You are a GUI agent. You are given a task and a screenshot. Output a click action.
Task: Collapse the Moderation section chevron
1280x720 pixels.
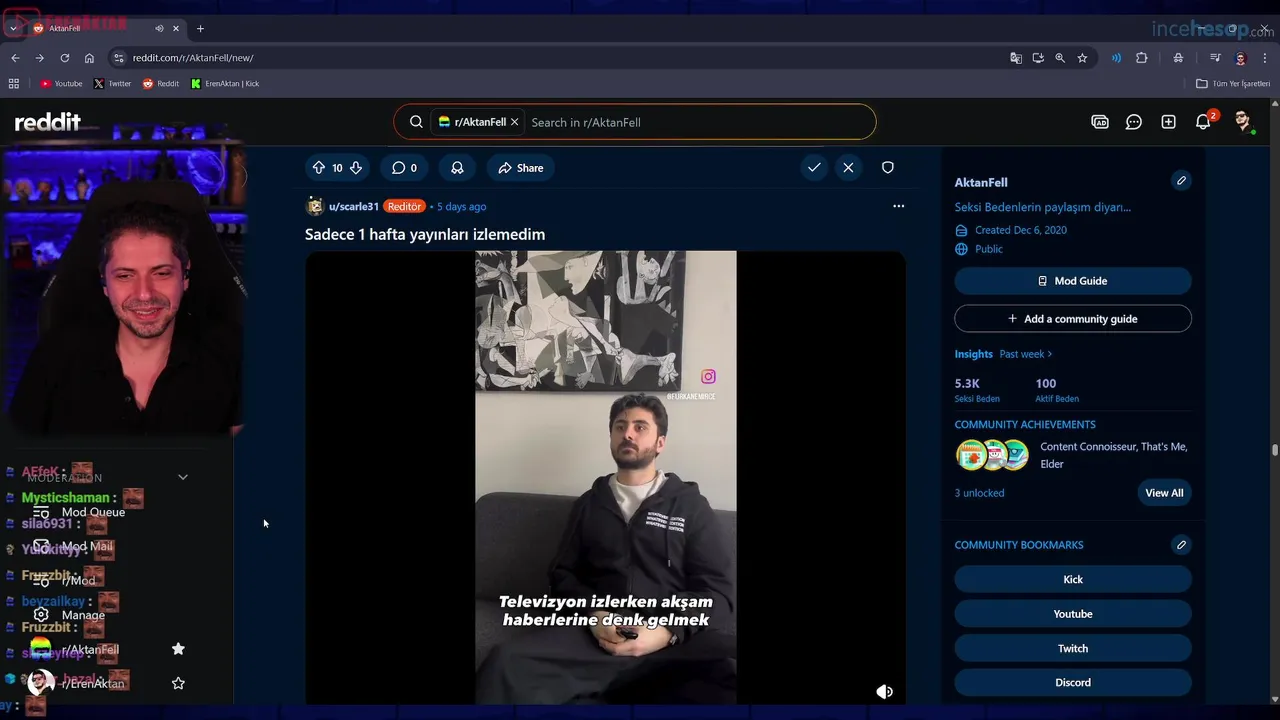coord(183,477)
